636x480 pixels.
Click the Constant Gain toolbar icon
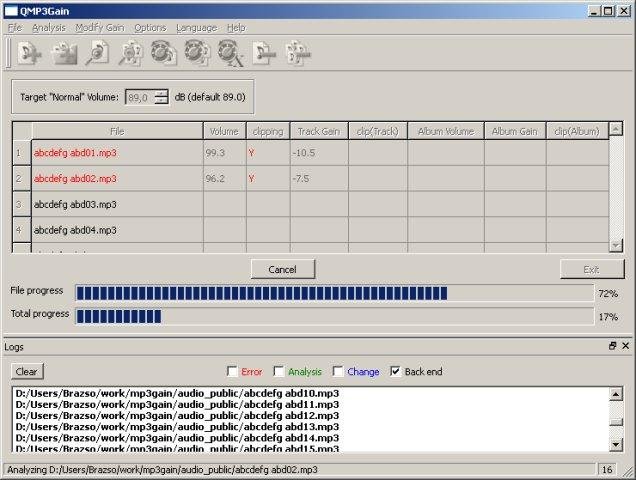pyautogui.click(x=229, y=53)
